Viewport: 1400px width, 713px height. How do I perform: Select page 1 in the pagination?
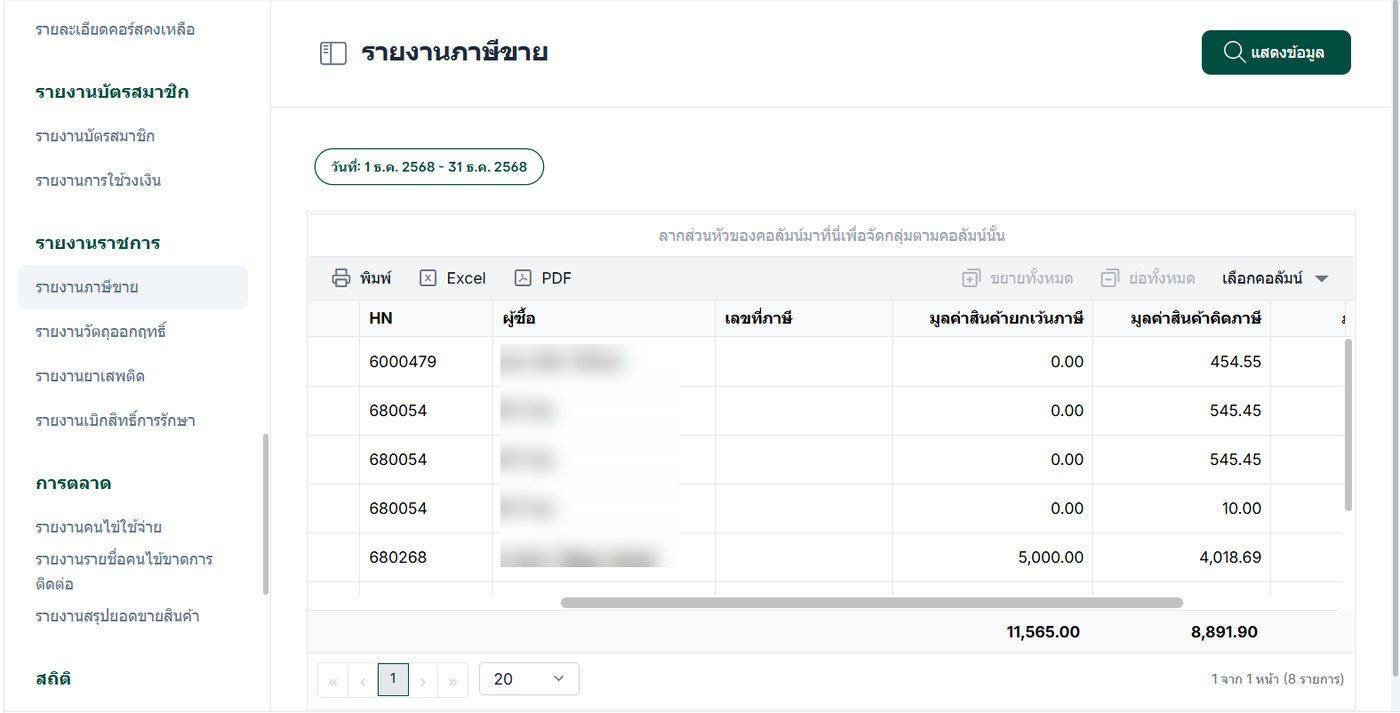click(393, 679)
